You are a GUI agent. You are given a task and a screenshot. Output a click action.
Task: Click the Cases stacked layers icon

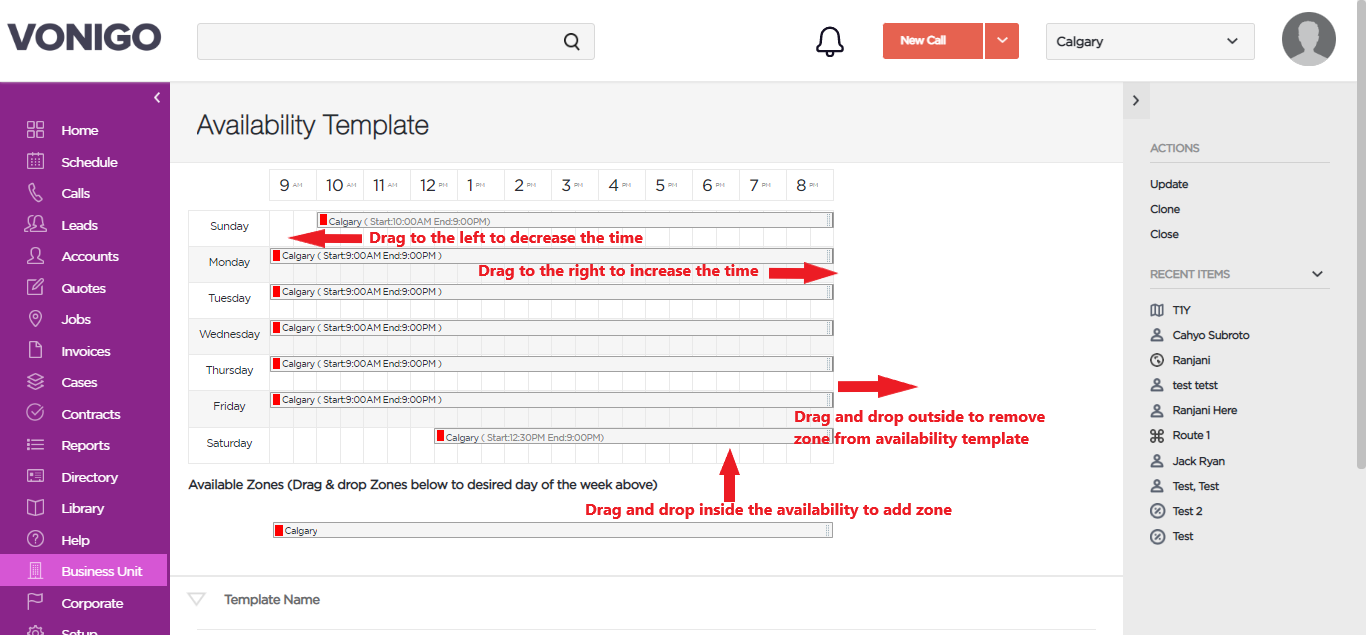click(x=36, y=382)
